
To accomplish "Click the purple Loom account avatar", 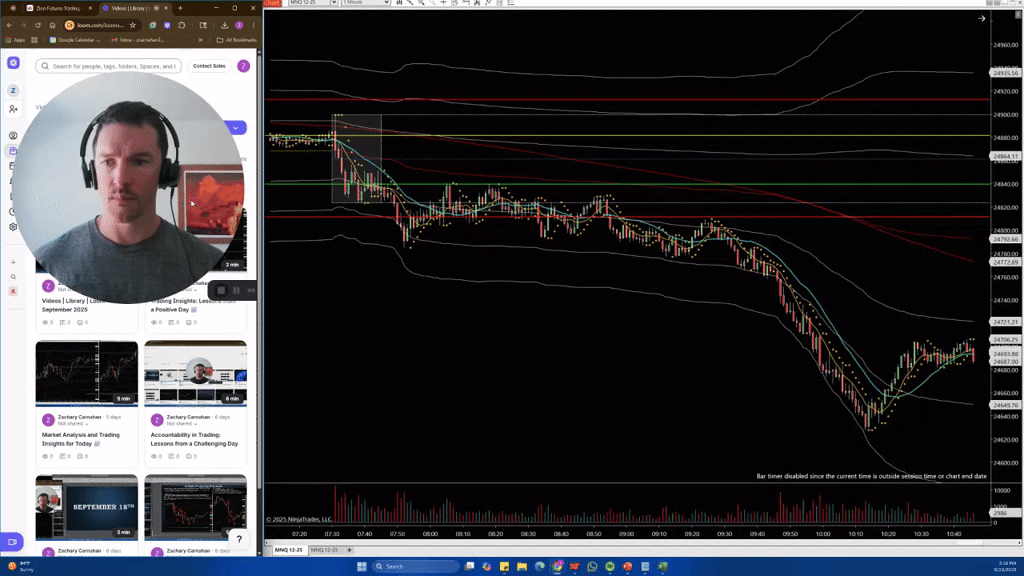I will [x=244, y=66].
